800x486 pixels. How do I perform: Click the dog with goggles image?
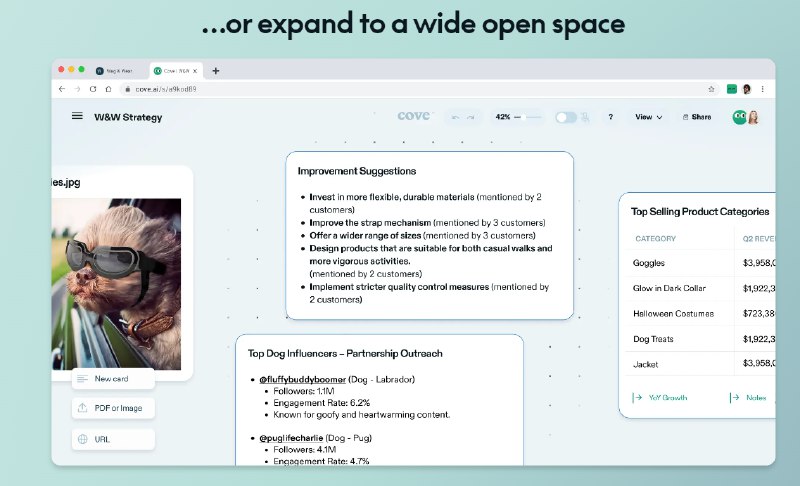[116, 284]
